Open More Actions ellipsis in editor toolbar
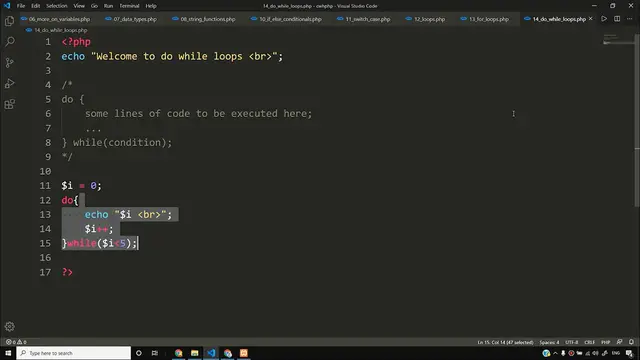 coord(630,19)
